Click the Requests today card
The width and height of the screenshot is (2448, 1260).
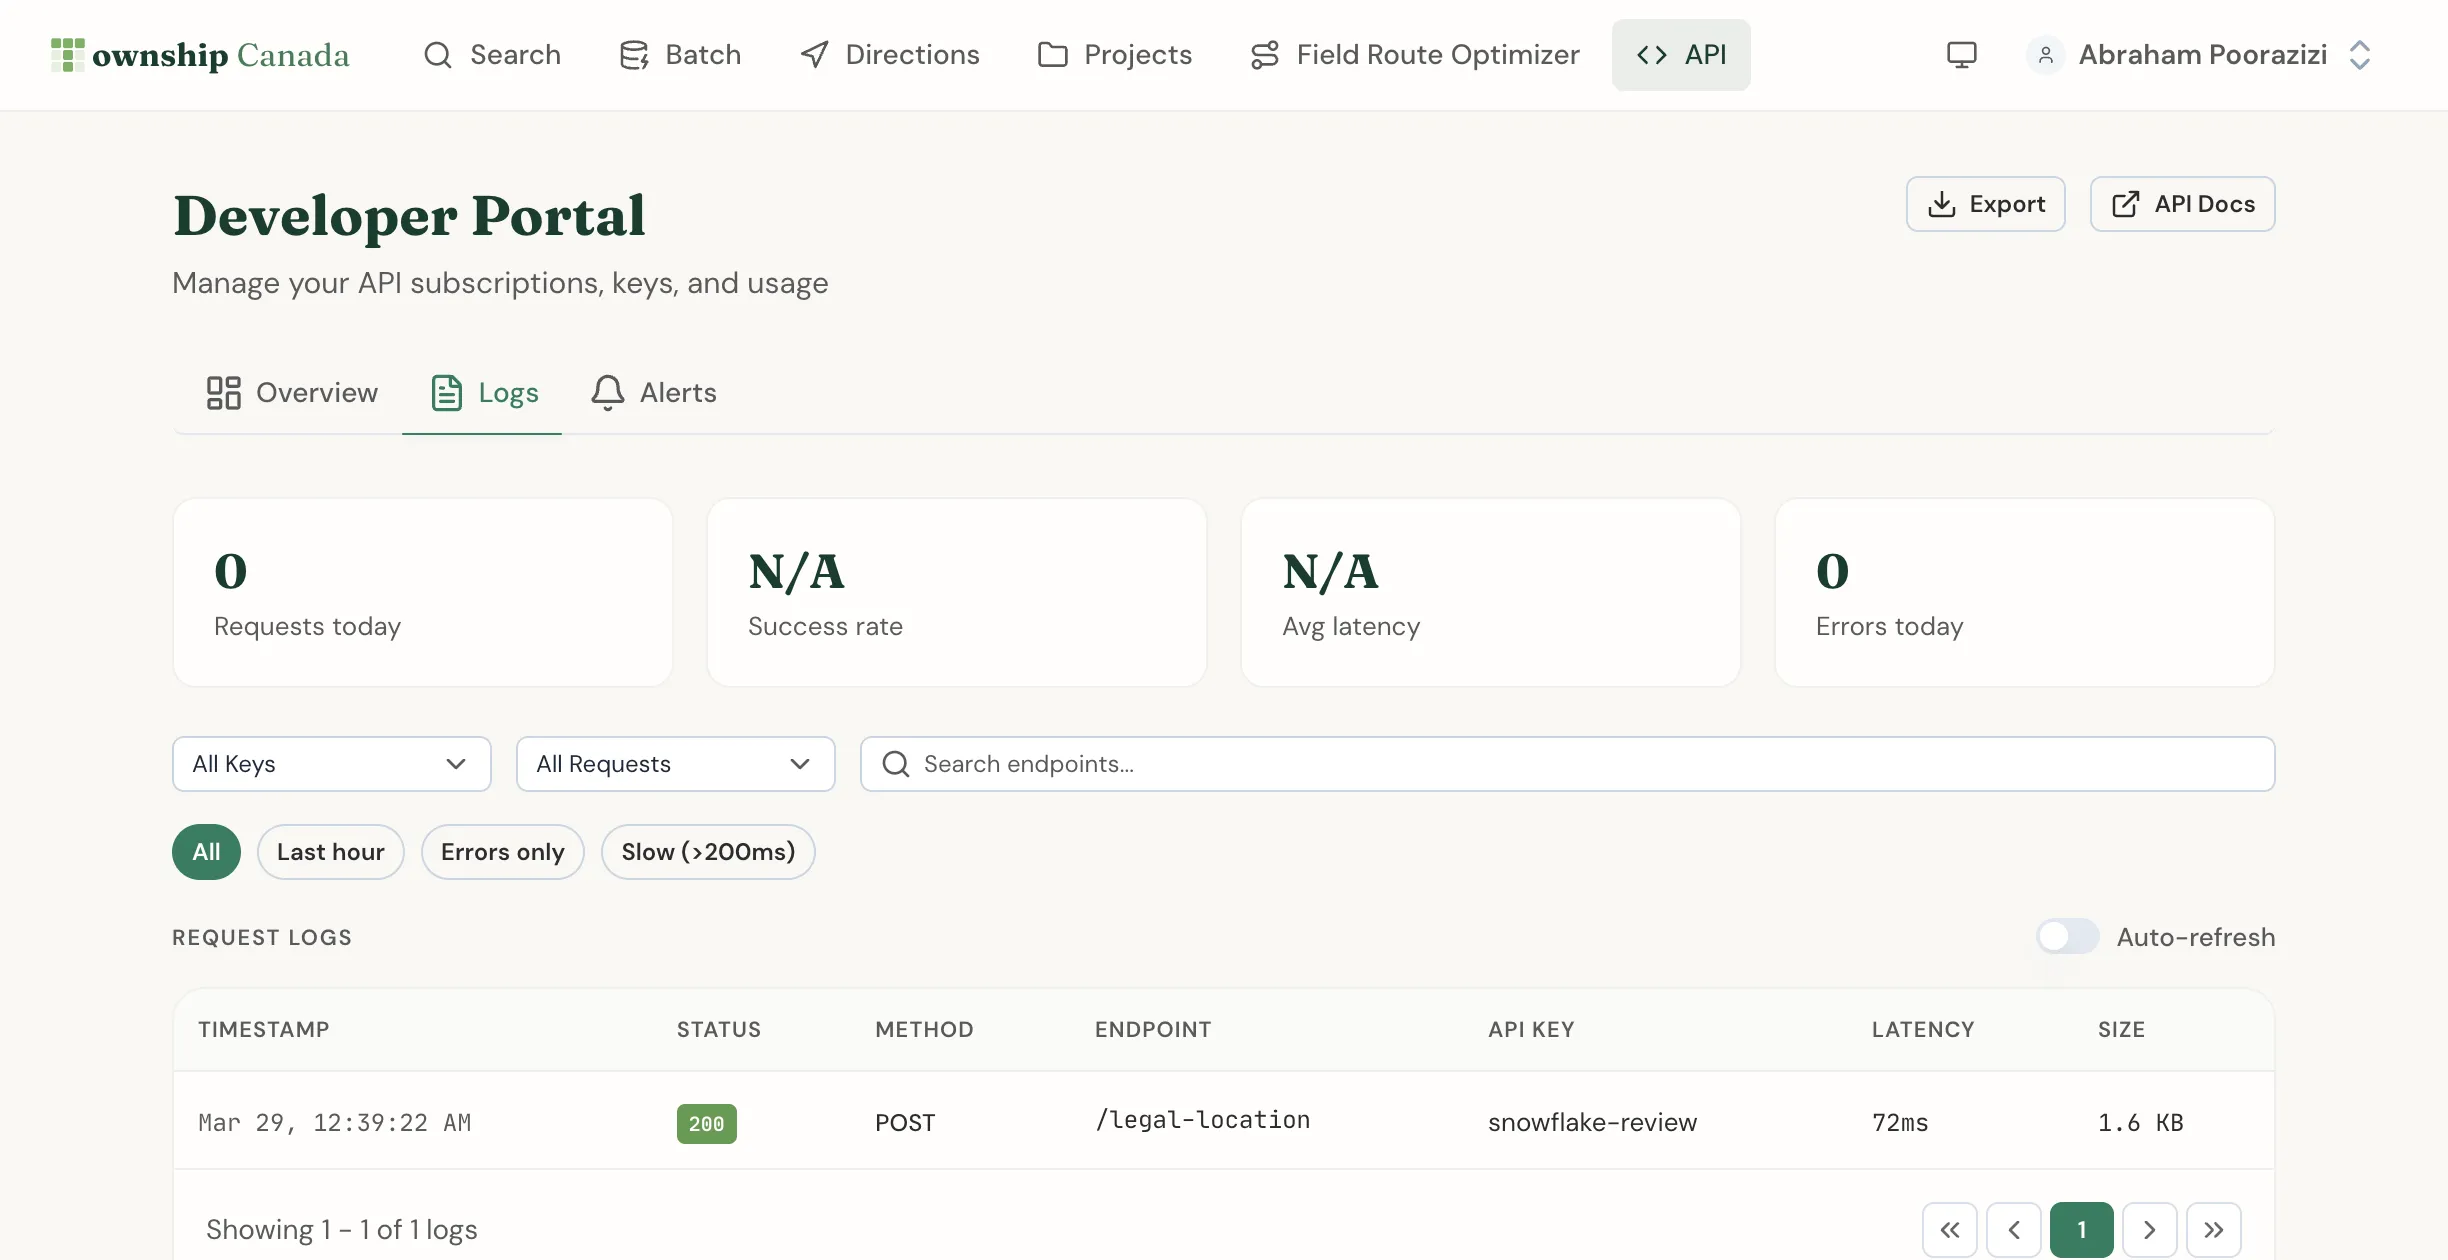(423, 593)
